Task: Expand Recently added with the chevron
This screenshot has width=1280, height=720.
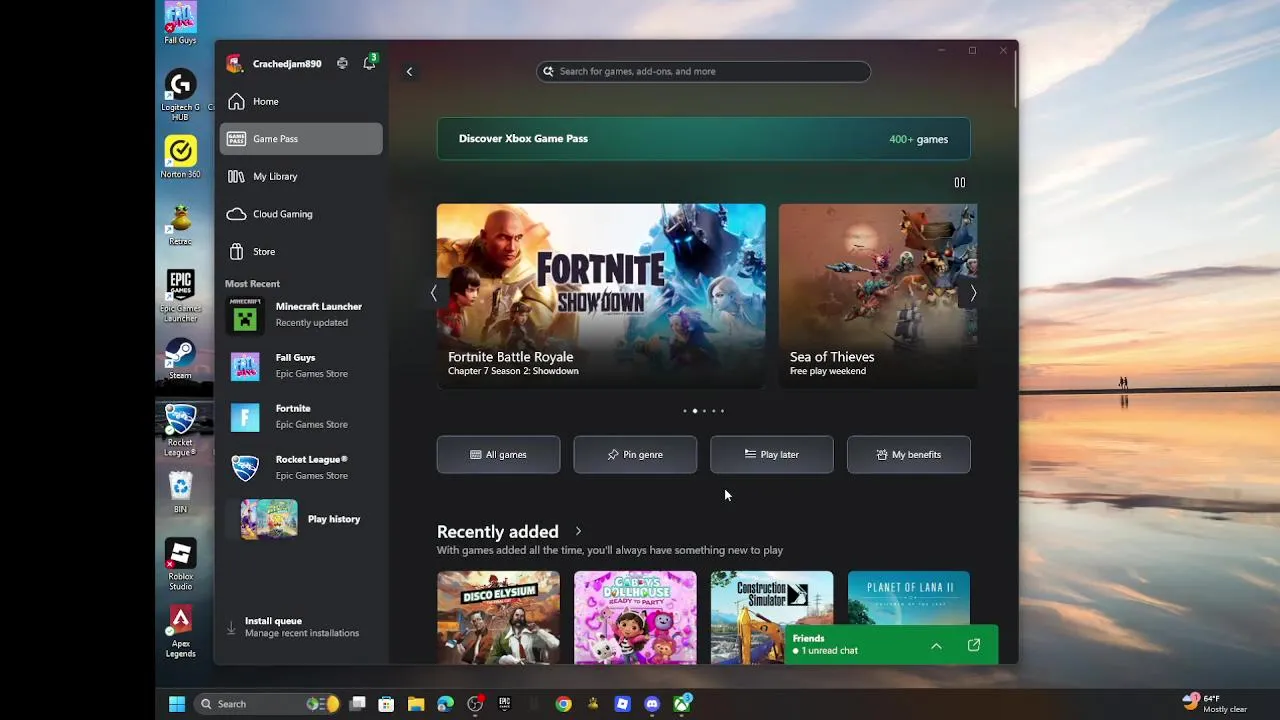Action: [578, 531]
